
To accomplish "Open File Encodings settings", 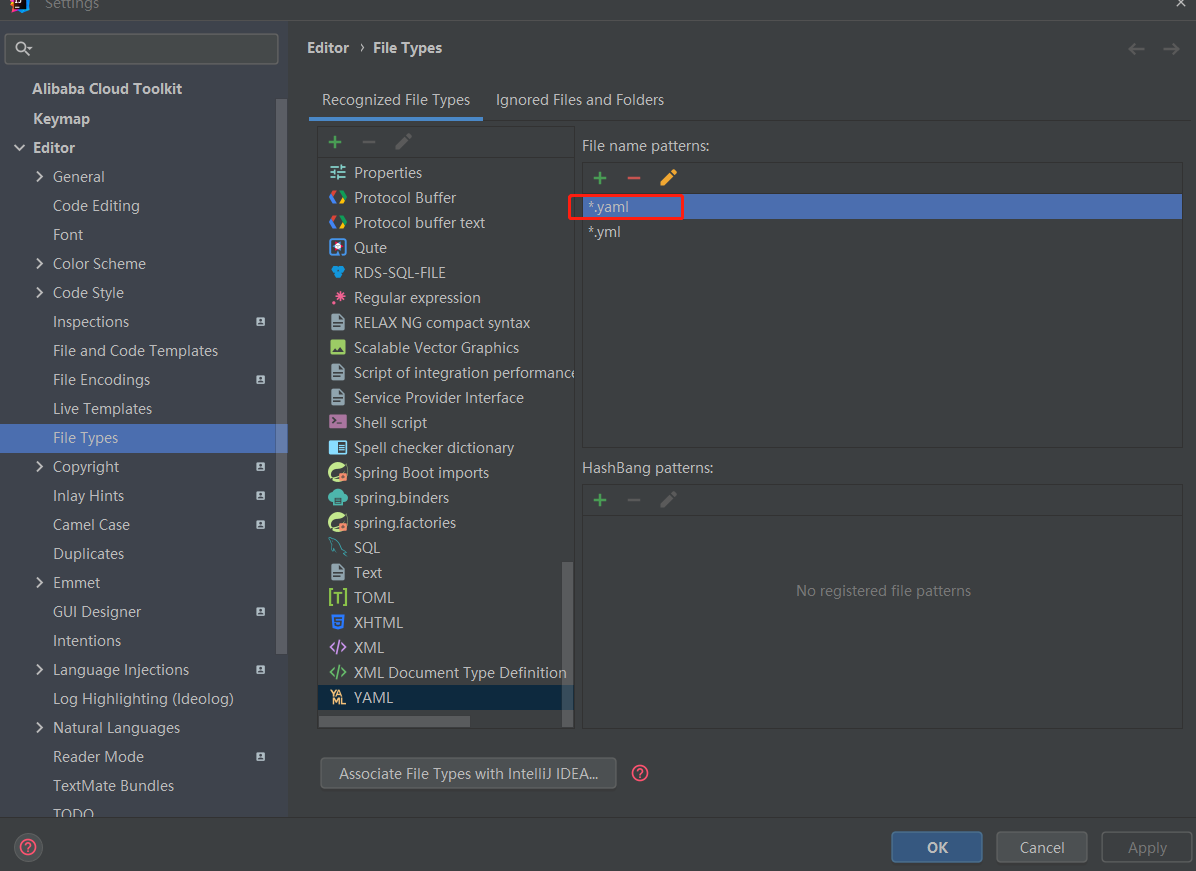I will click(x=101, y=380).
